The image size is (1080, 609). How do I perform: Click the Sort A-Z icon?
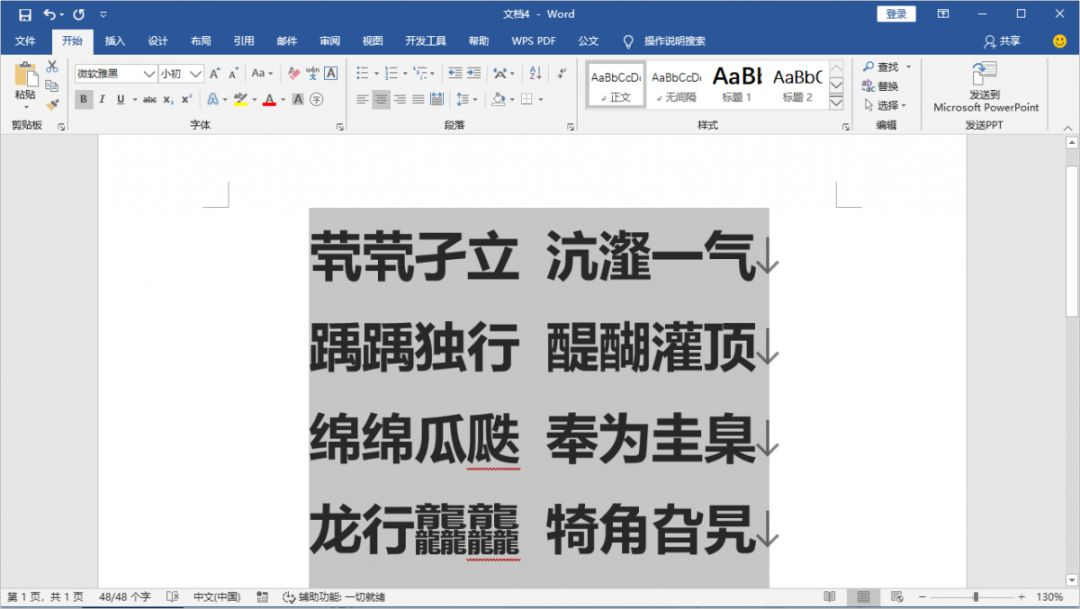click(535, 73)
